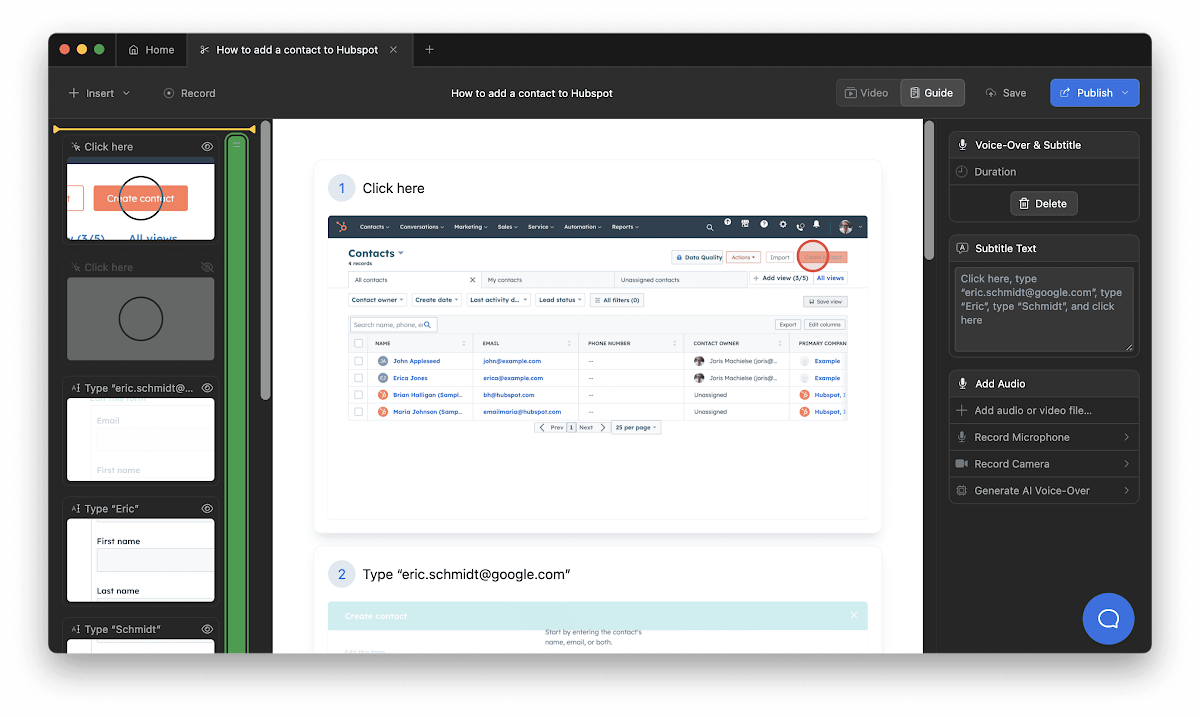The width and height of the screenshot is (1200, 717).
Task: Select the First name step thumbnail
Action: click(141, 560)
